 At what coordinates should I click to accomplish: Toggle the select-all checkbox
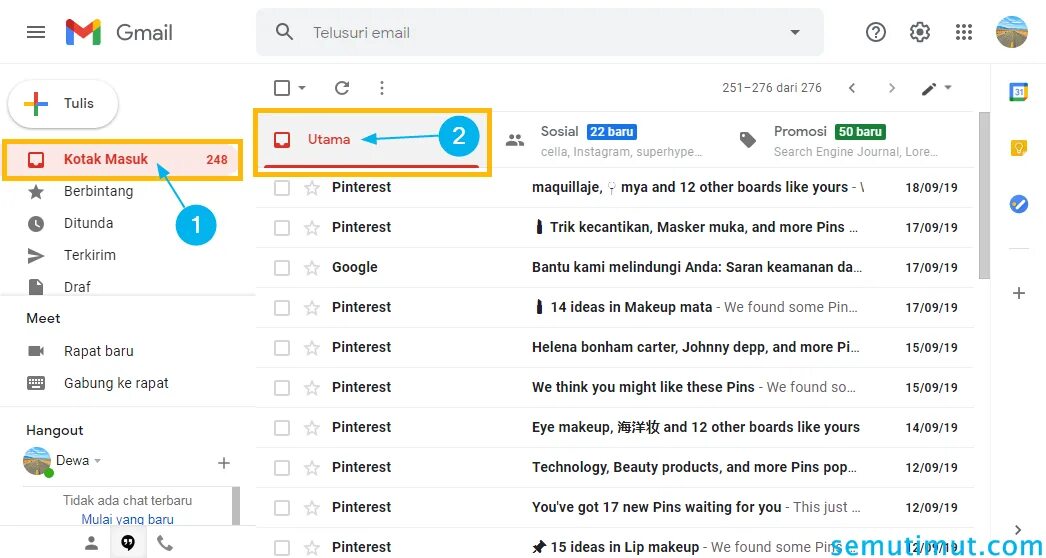point(282,87)
